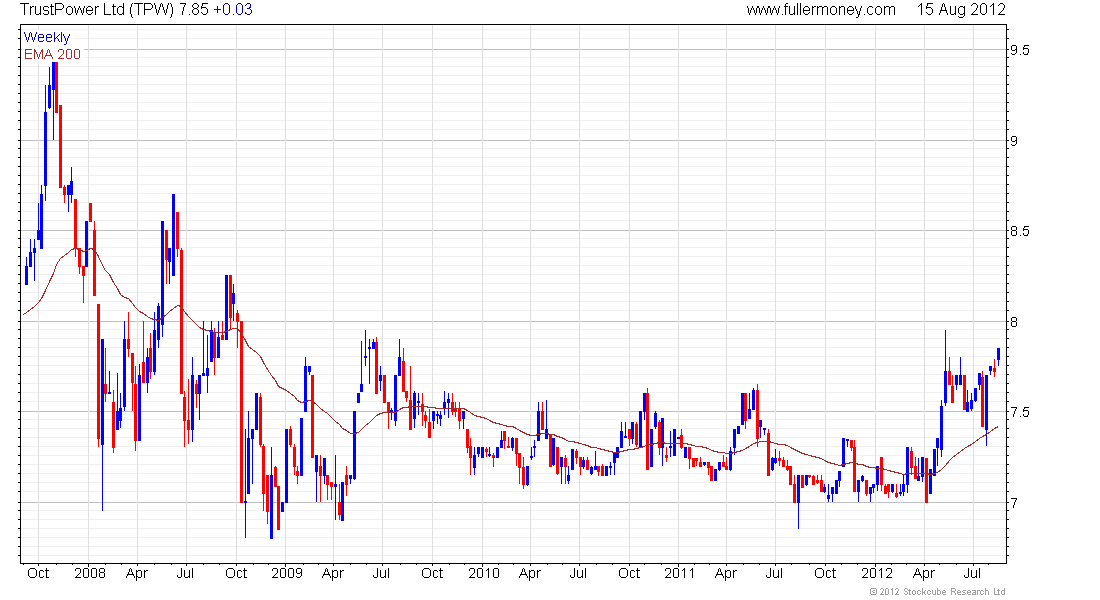Click the 2008 year label on time axis
Screen dimensions: 1100x600
coord(90,573)
